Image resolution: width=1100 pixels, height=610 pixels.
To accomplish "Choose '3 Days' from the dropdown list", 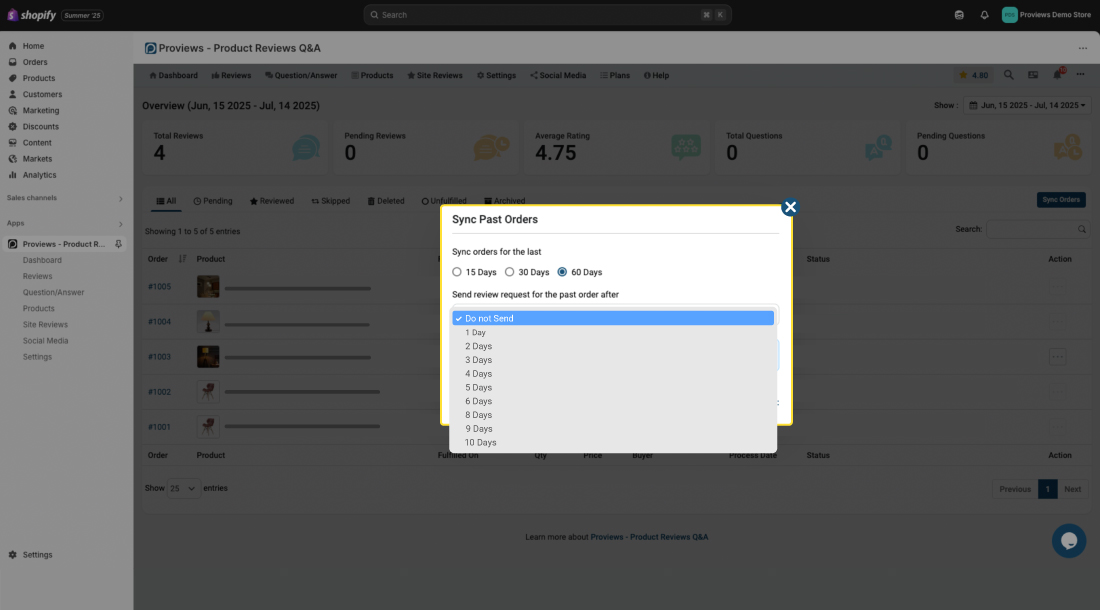I will (612, 360).
